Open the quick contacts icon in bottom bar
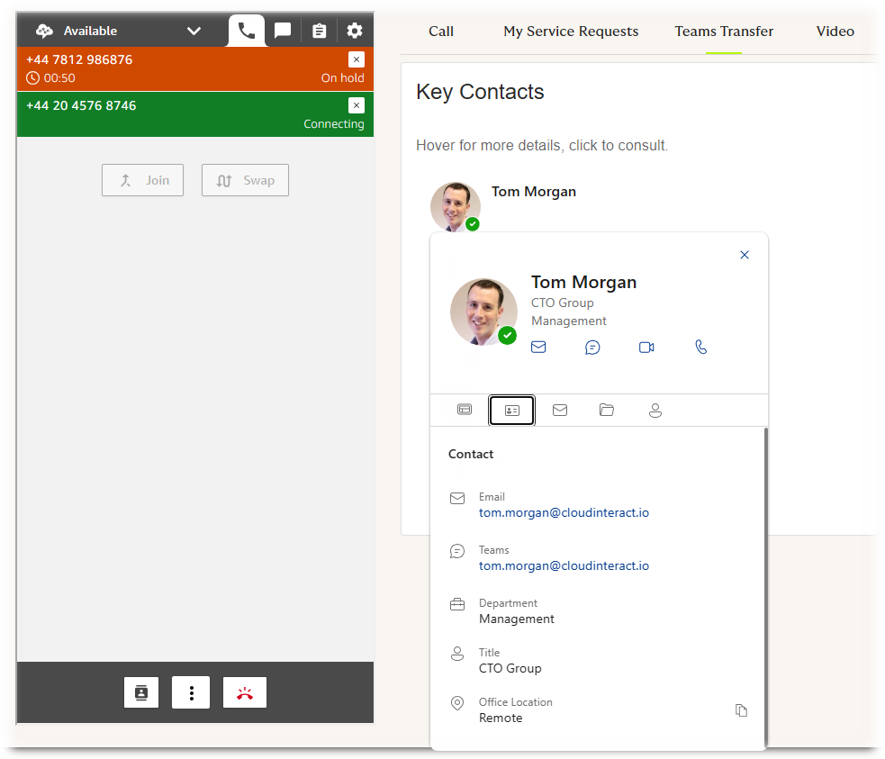The height and width of the screenshot is (759, 885). click(x=141, y=692)
